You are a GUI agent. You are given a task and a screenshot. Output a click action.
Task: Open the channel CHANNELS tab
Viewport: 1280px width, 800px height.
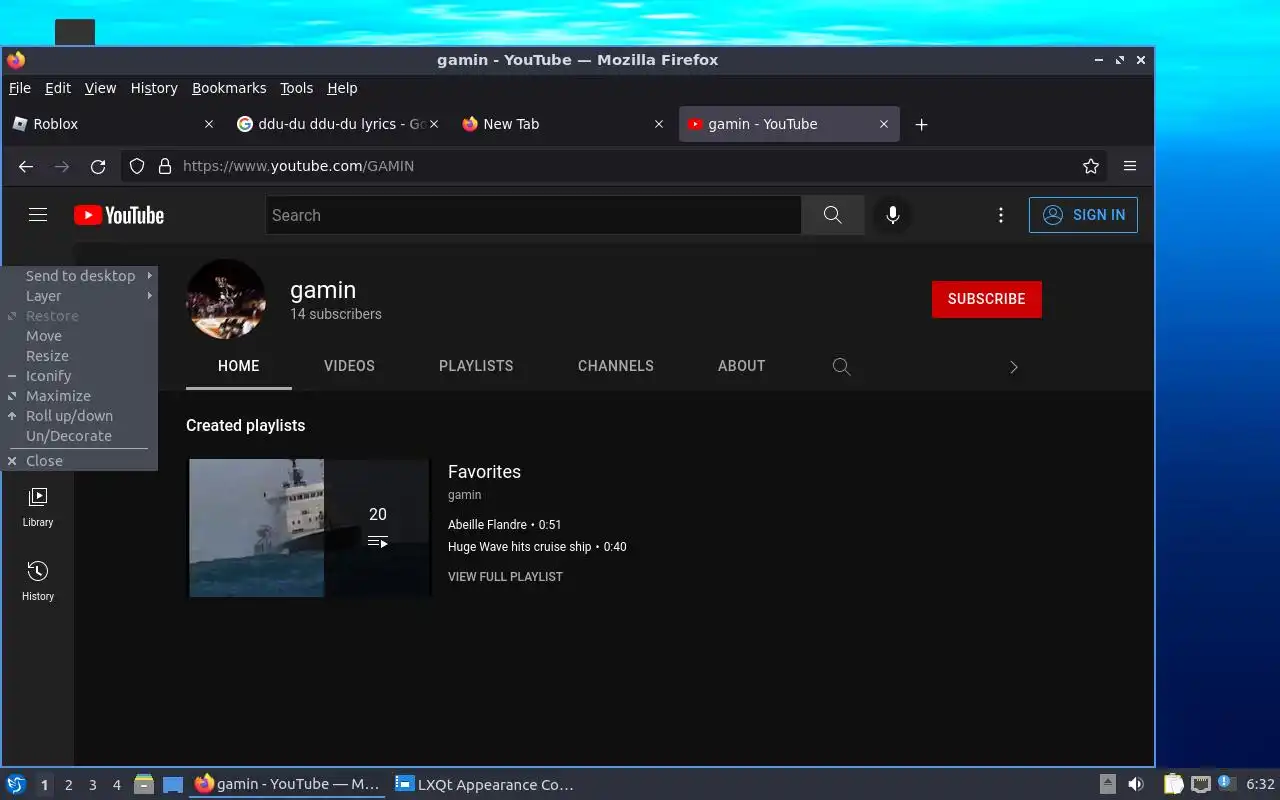[x=616, y=366]
